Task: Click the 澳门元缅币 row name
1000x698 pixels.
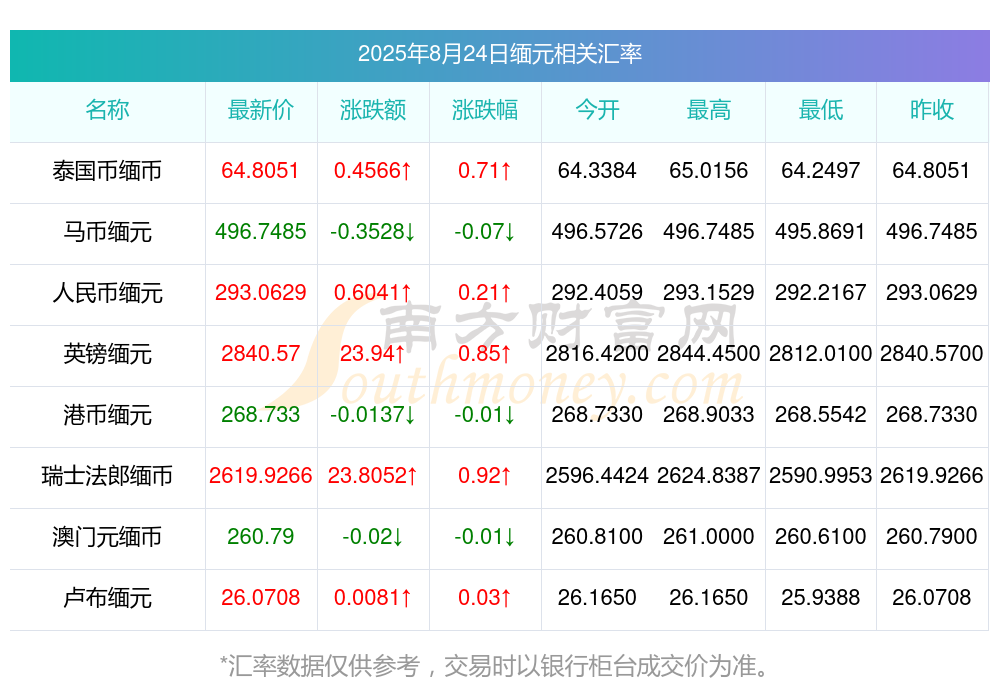Action: point(107,537)
